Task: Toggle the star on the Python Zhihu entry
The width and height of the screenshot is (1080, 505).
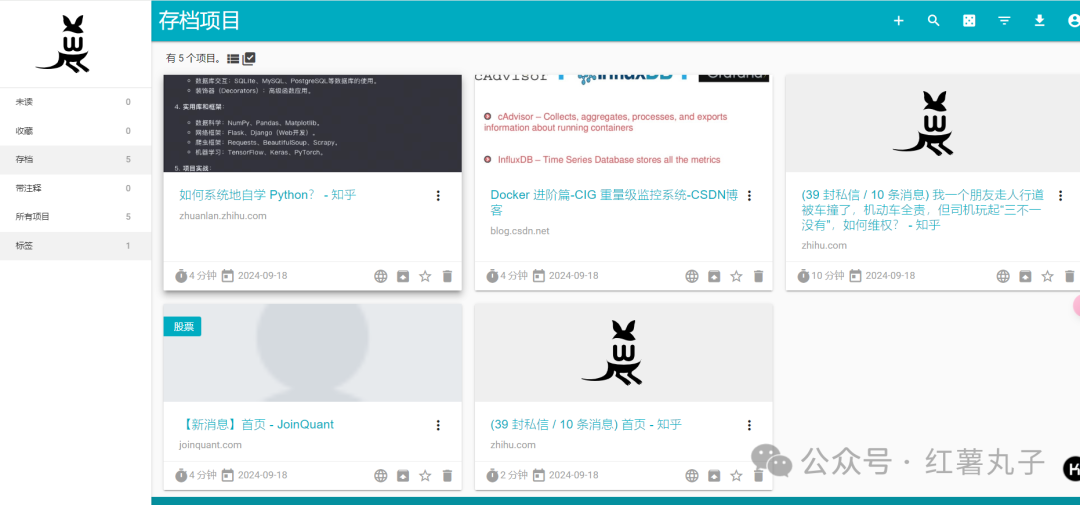Action: click(x=425, y=276)
